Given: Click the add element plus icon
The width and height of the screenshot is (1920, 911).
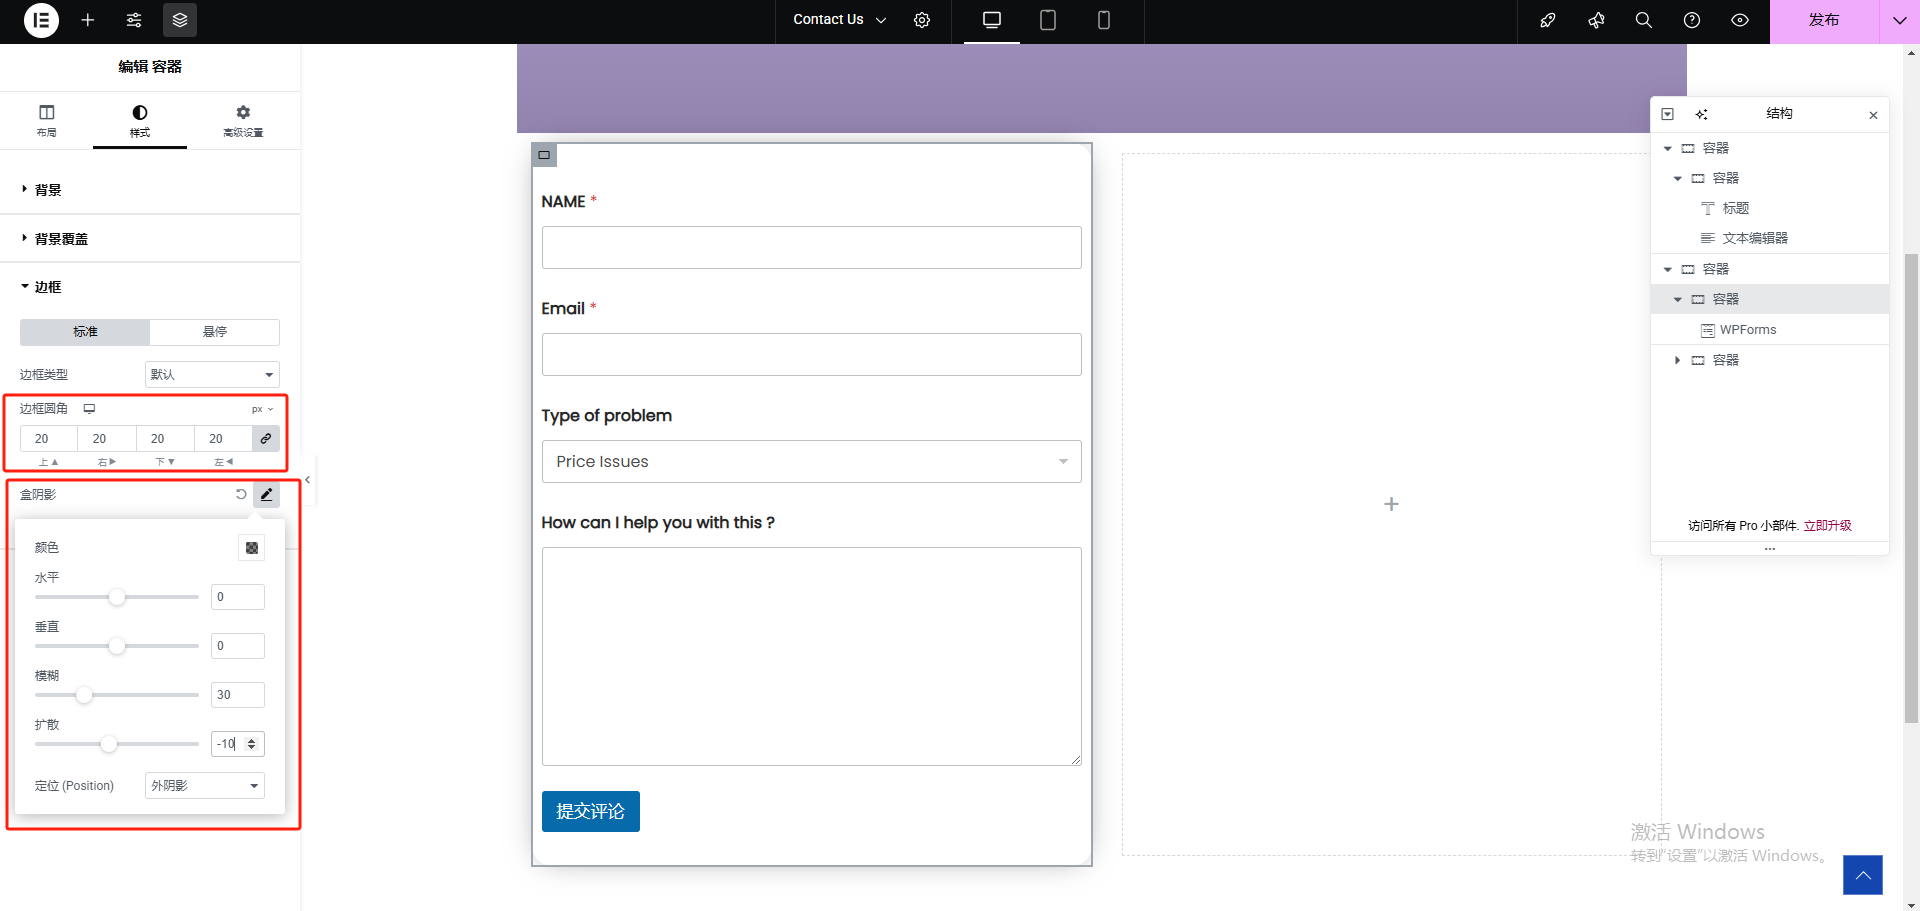Looking at the screenshot, I should [x=88, y=20].
